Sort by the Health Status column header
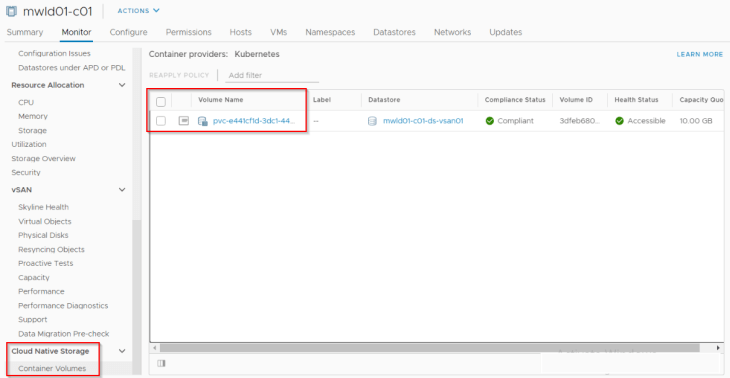The image size is (730, 378). [636, 100]
